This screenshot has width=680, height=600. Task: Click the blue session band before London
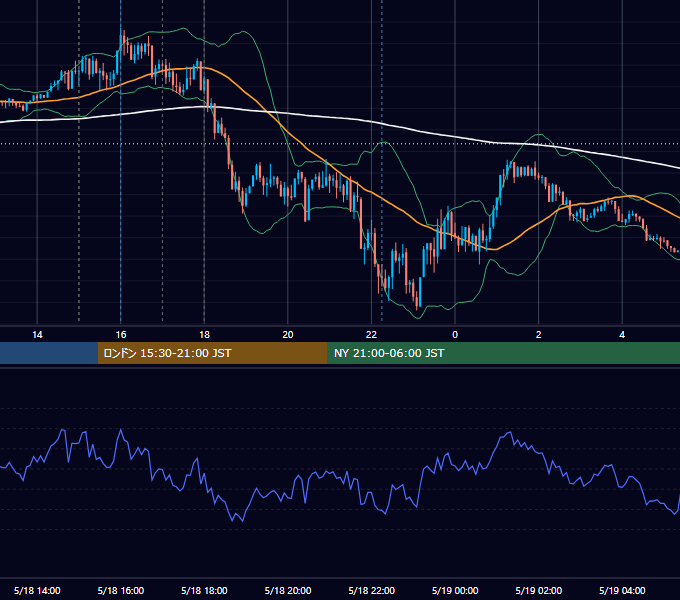49,353
